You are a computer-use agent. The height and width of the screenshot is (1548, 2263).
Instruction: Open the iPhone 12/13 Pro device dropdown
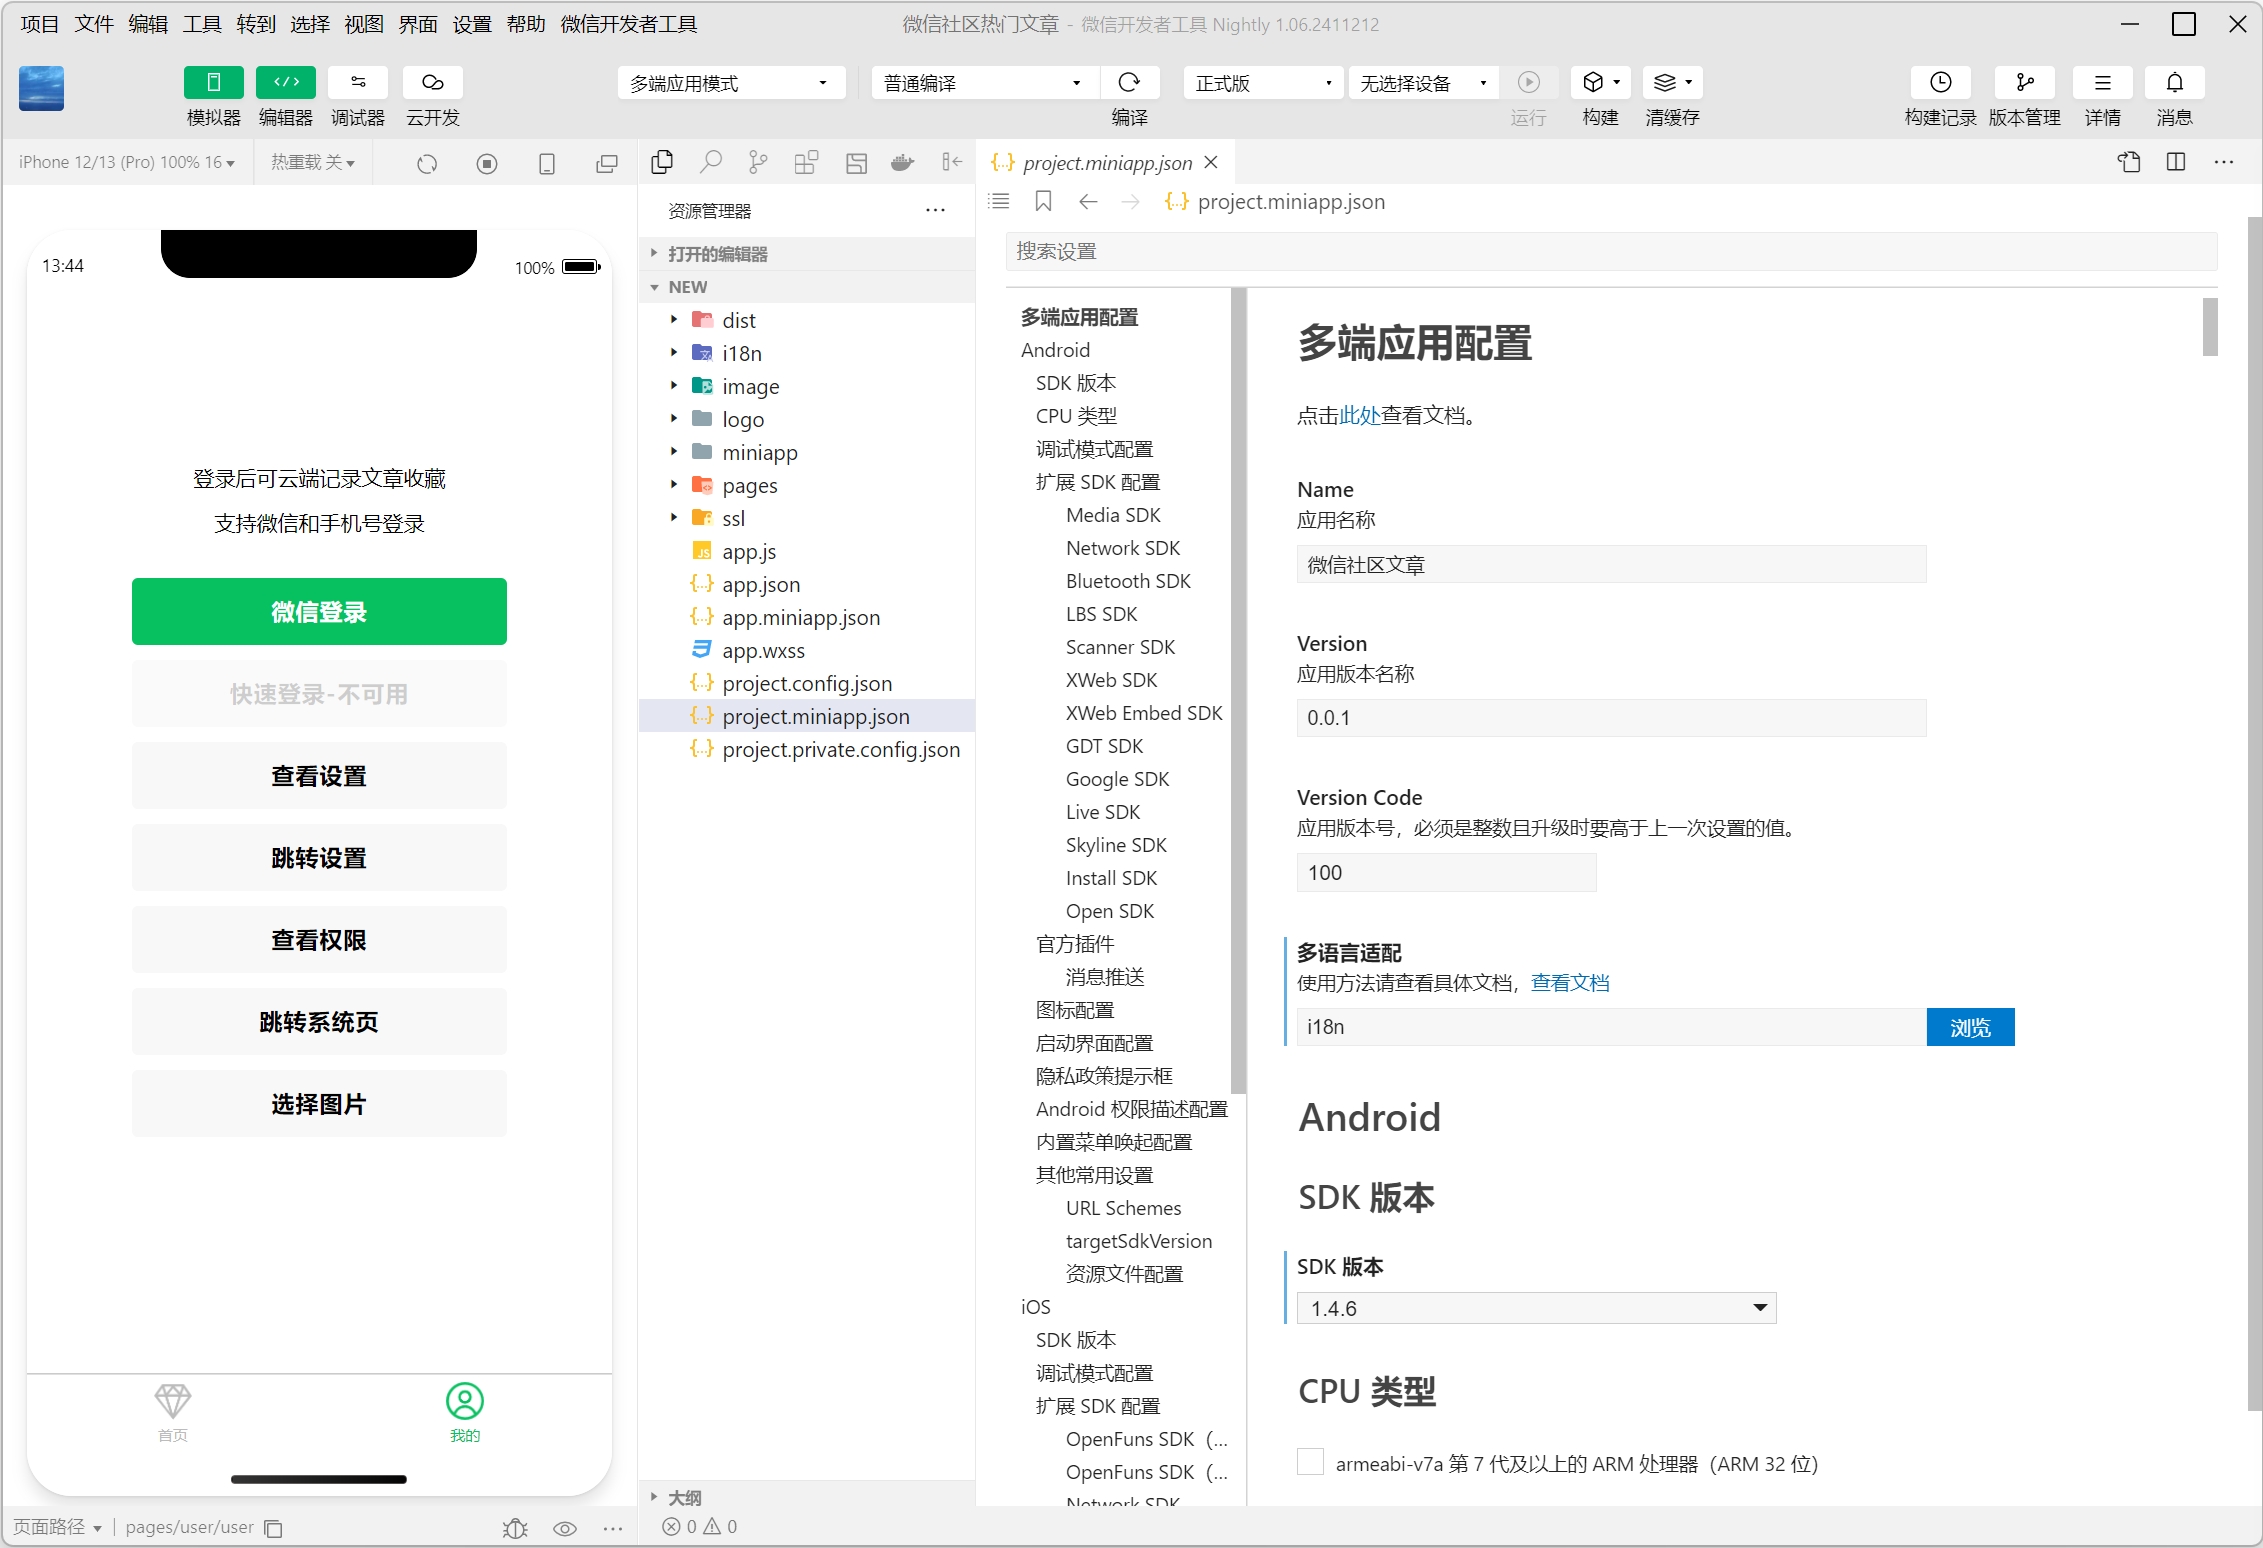pos(127,162)
